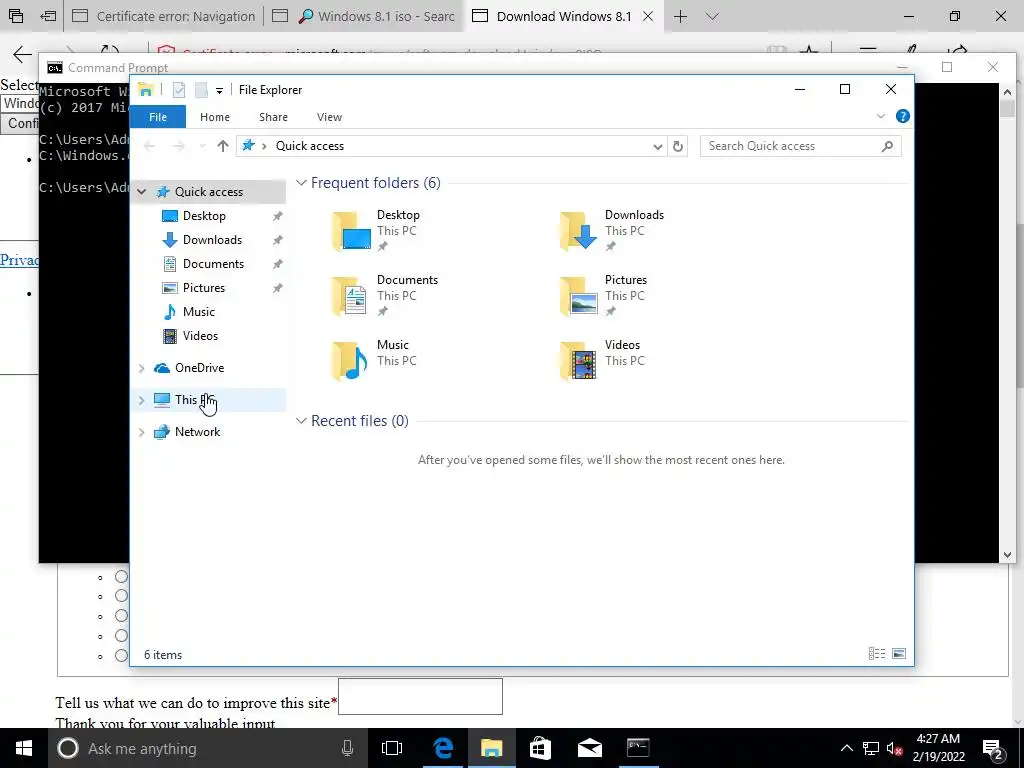Open a new Edge browser tab
The height and width of the screenshot is (768, 1024).
680,16
